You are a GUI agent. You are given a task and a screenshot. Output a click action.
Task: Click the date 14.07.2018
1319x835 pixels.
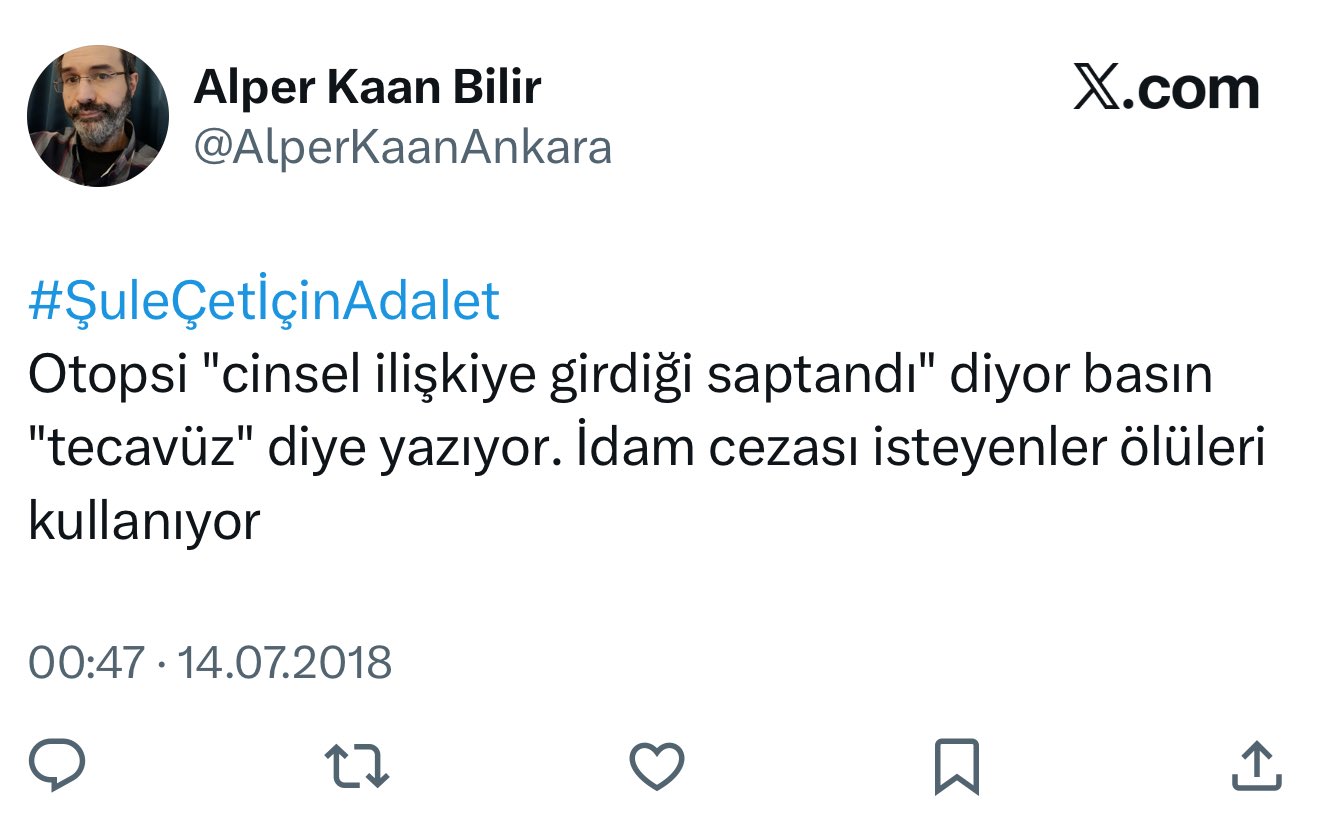click(x=284, y=663)
